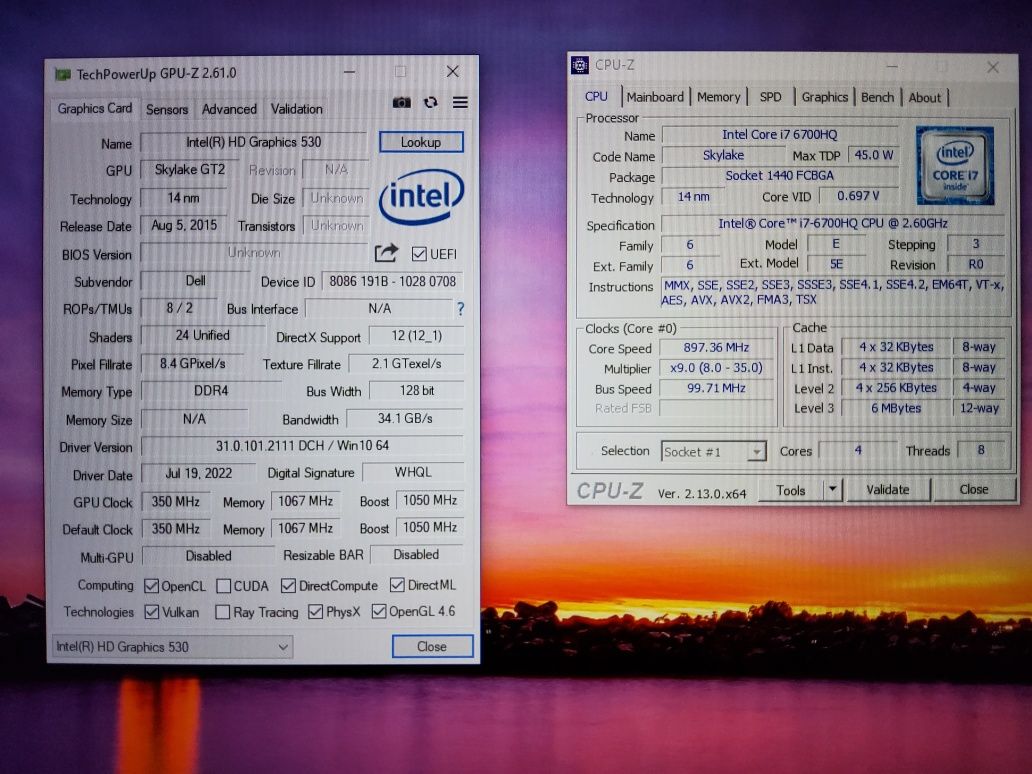Viewport: 1032px width, 774px height.
Task: Click the GPU-Z refresh icon
Action: 430,103
